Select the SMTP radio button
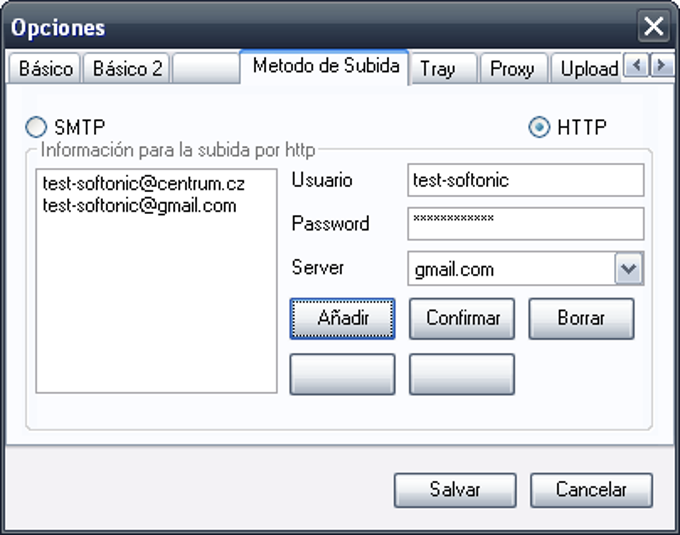Viewport: 680px width, 535px height. 36,127
